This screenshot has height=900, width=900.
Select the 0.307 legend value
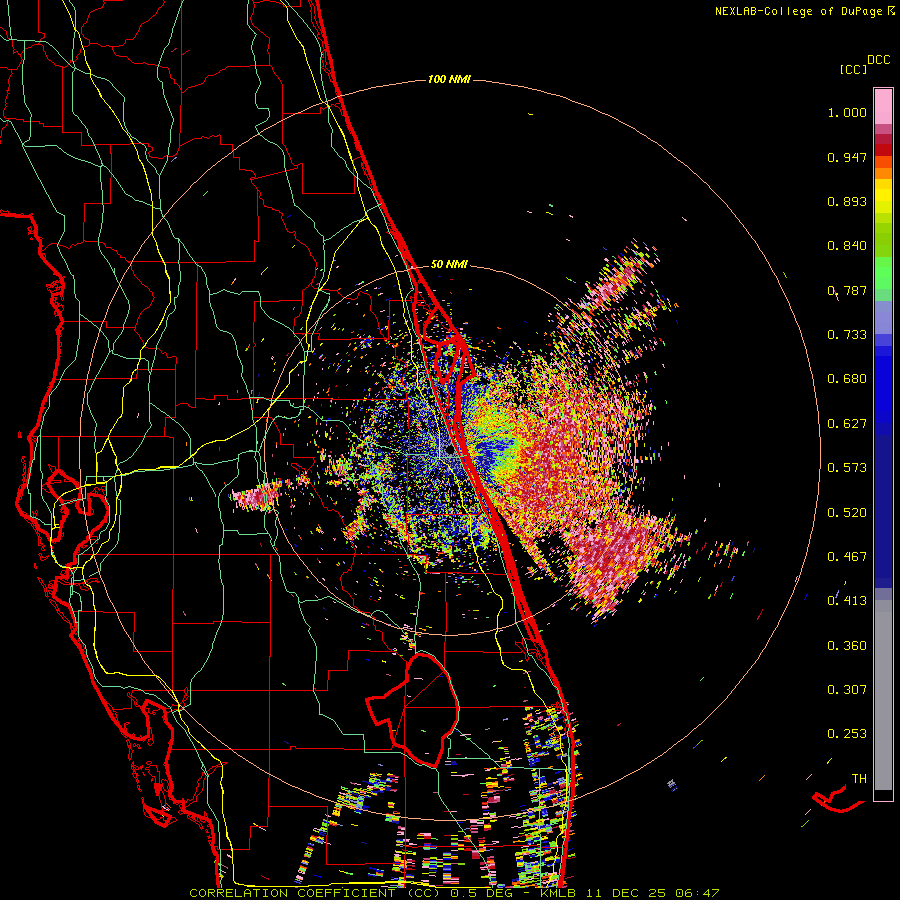tap(847, 690)
